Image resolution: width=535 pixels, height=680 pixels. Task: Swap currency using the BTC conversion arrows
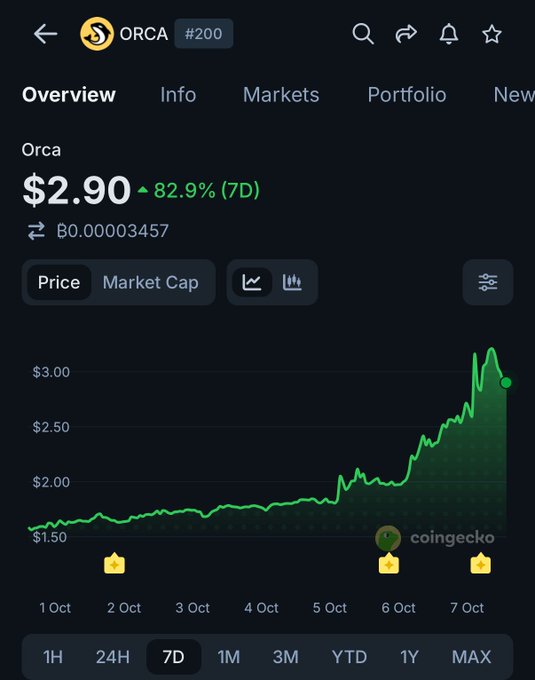(x=36, y=231)
